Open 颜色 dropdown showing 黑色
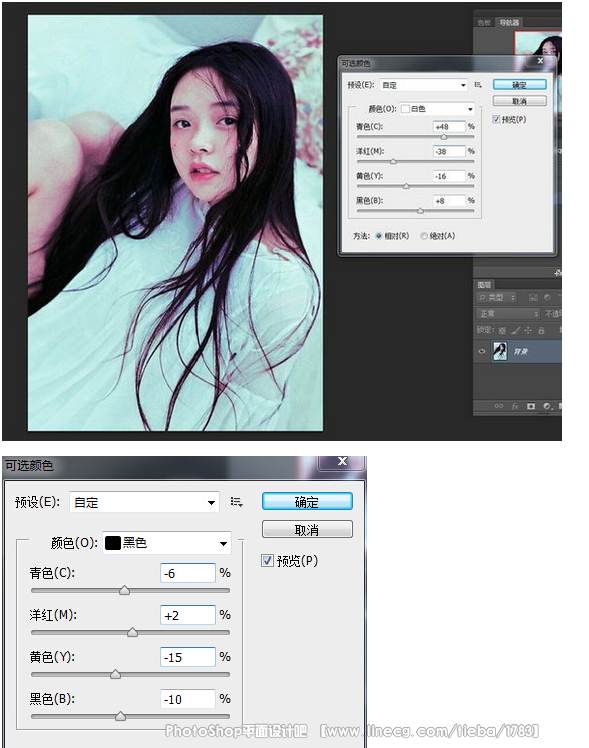This screenshot has height=748, width=589. pyautogui.click(x=167, y=543)
